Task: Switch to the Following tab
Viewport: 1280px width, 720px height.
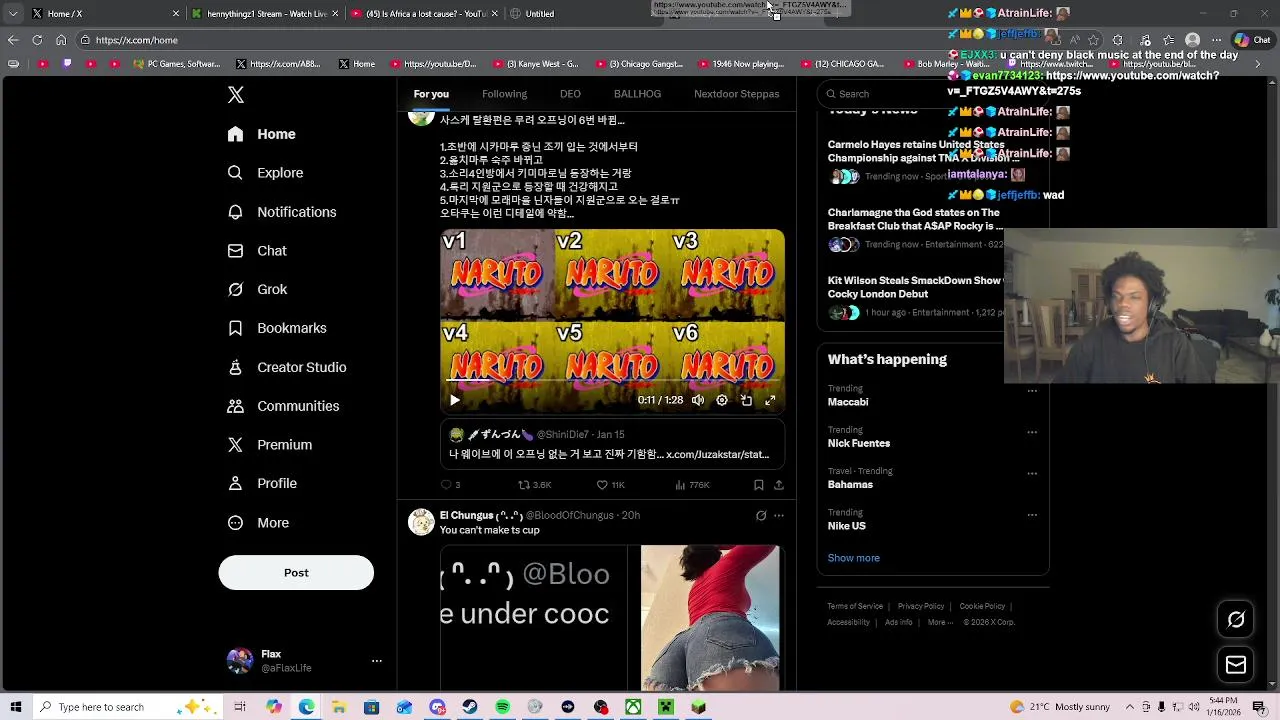Action: [x=504, y=94]
